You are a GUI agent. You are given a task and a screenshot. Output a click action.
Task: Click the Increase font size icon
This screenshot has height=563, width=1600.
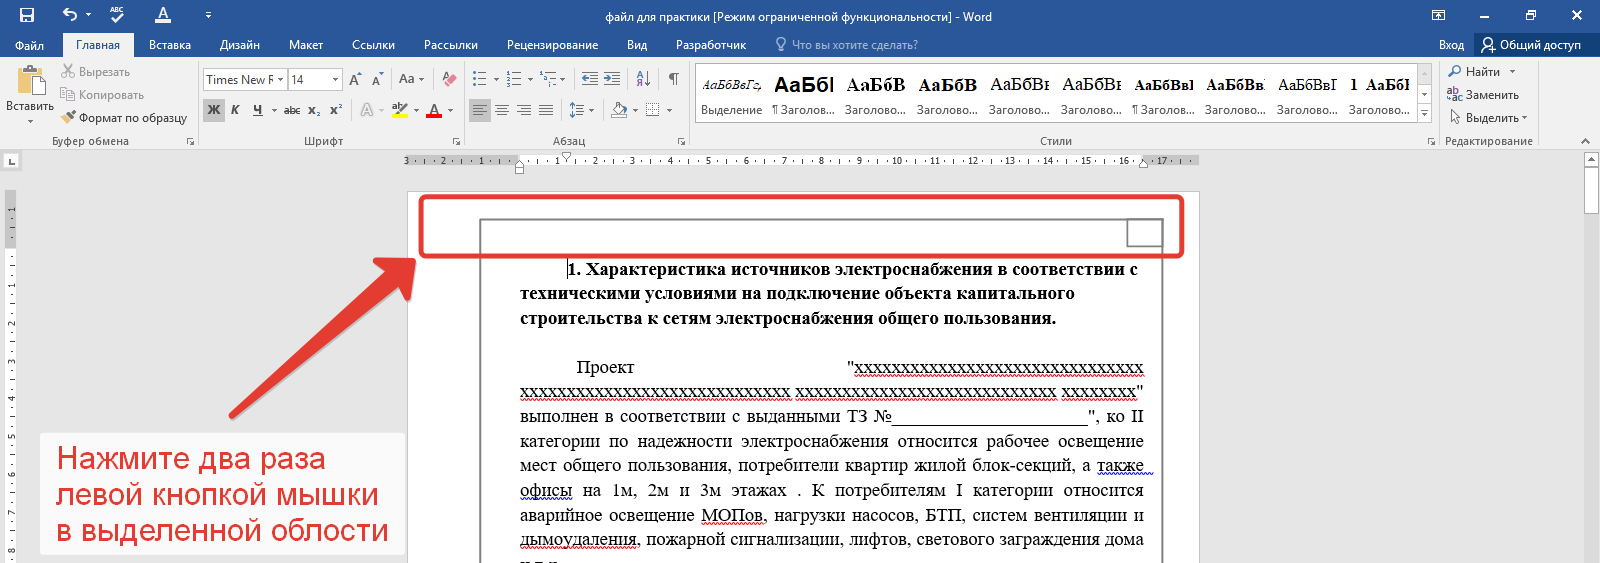click(x=355, y=79)
